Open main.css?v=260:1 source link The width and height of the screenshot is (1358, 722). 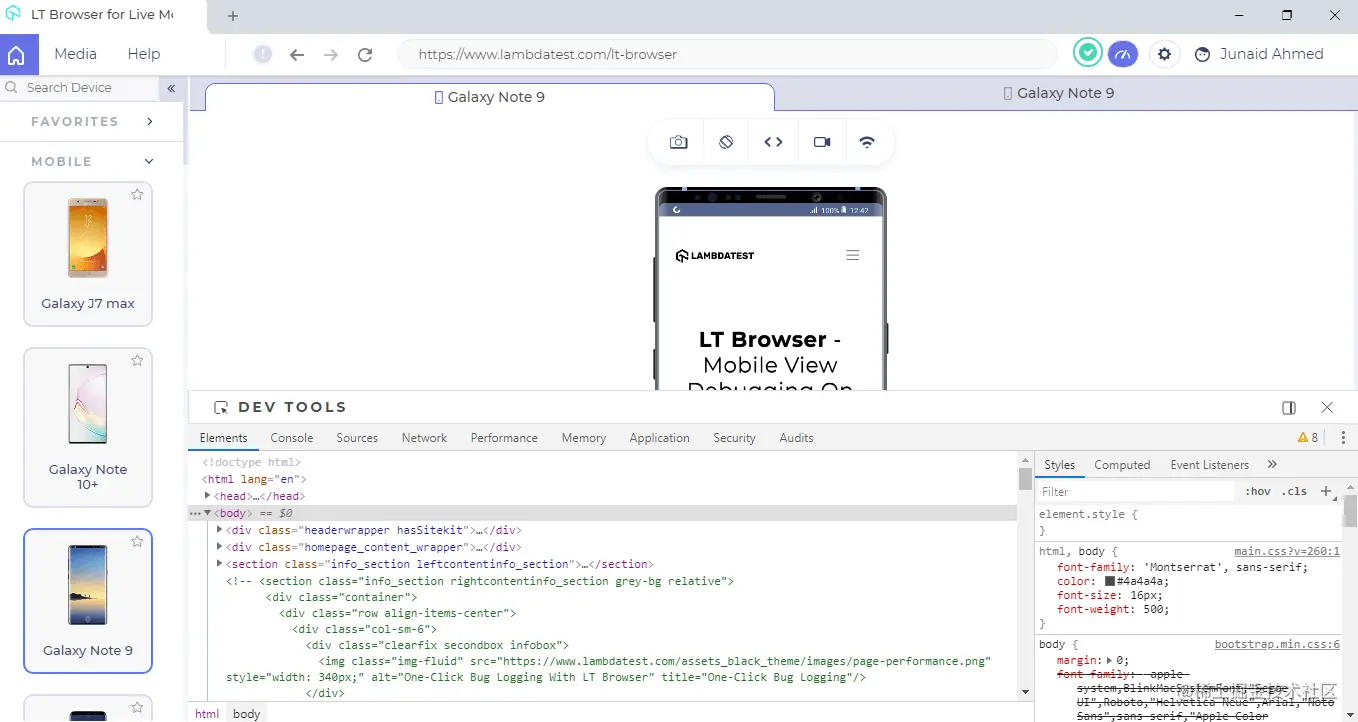click(x=1287, y=551)
